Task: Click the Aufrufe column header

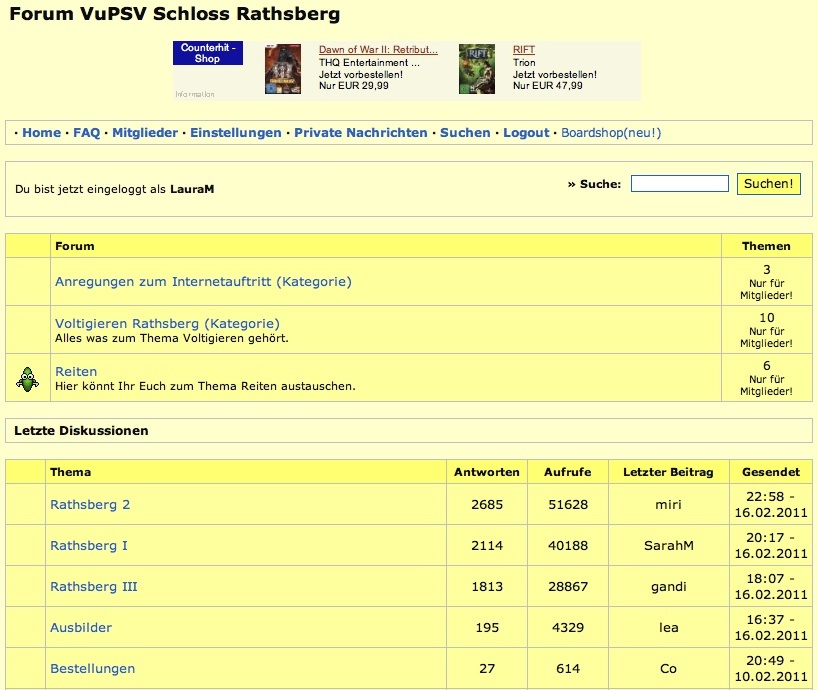Action: [568, 472]
